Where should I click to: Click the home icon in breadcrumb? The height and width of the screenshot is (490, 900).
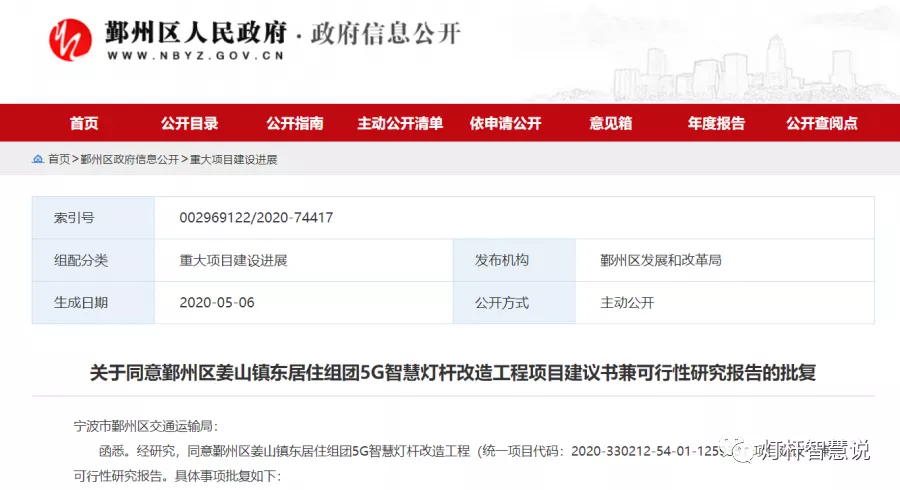pos(38,159)
